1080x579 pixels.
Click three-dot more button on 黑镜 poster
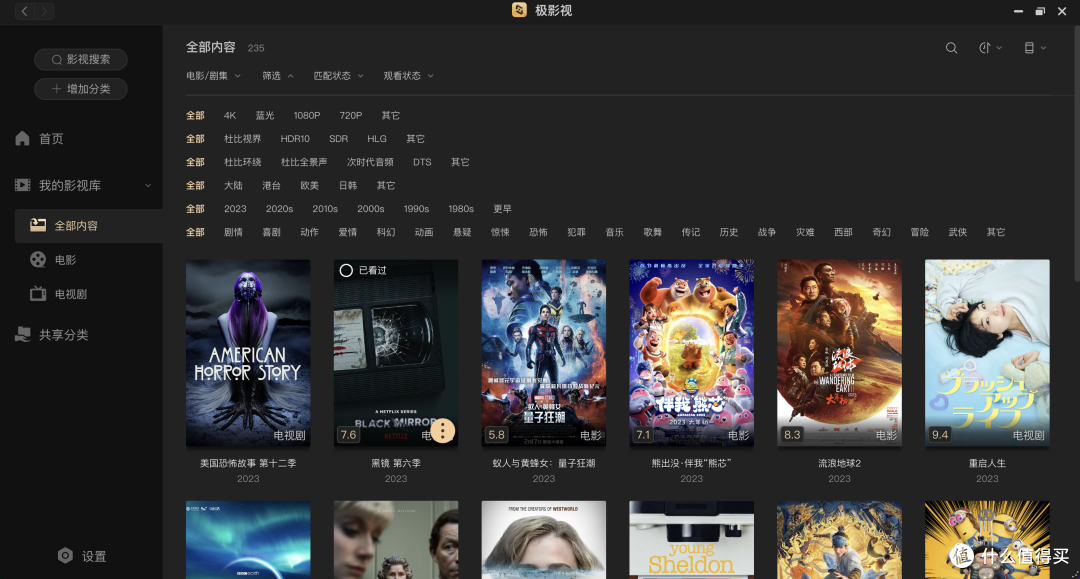click(443, 431)
